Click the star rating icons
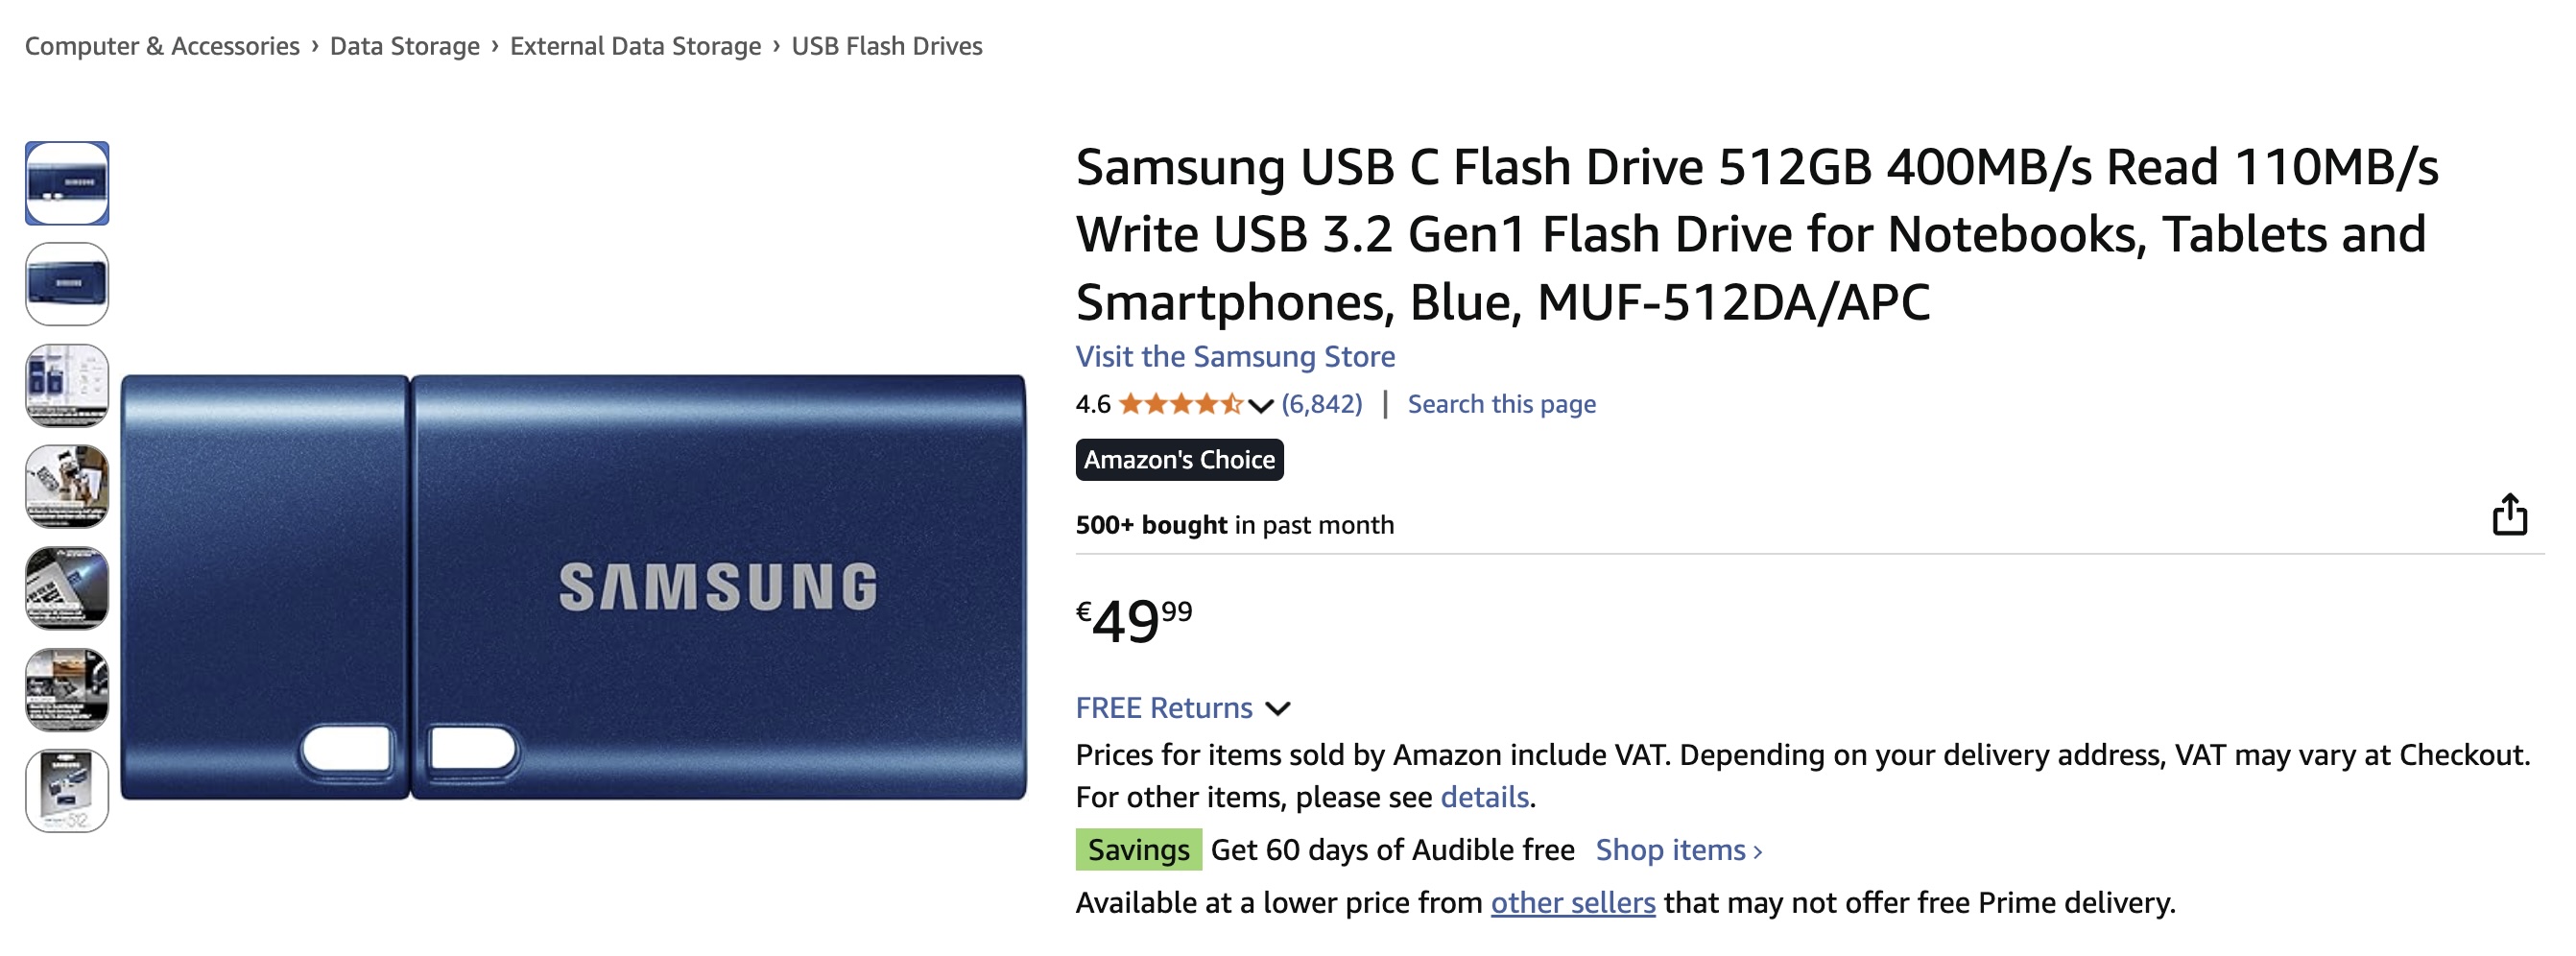Screen dimensions: 2576x956 point(1180,404)
